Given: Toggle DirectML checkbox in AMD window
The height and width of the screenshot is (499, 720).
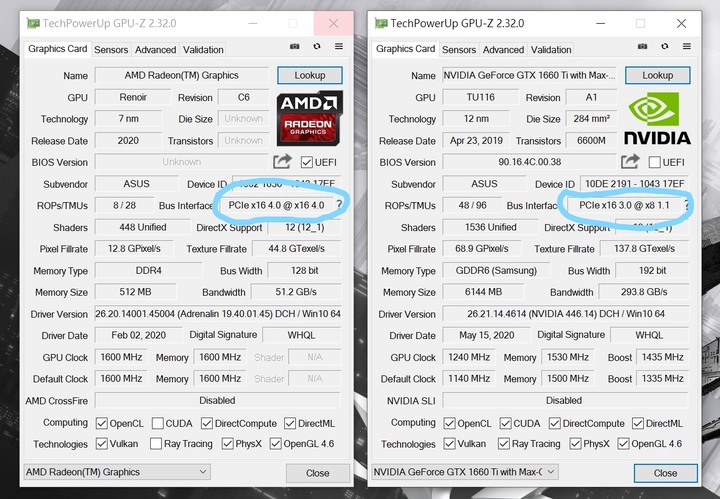Looking at the screenshot, I should 290,423.
